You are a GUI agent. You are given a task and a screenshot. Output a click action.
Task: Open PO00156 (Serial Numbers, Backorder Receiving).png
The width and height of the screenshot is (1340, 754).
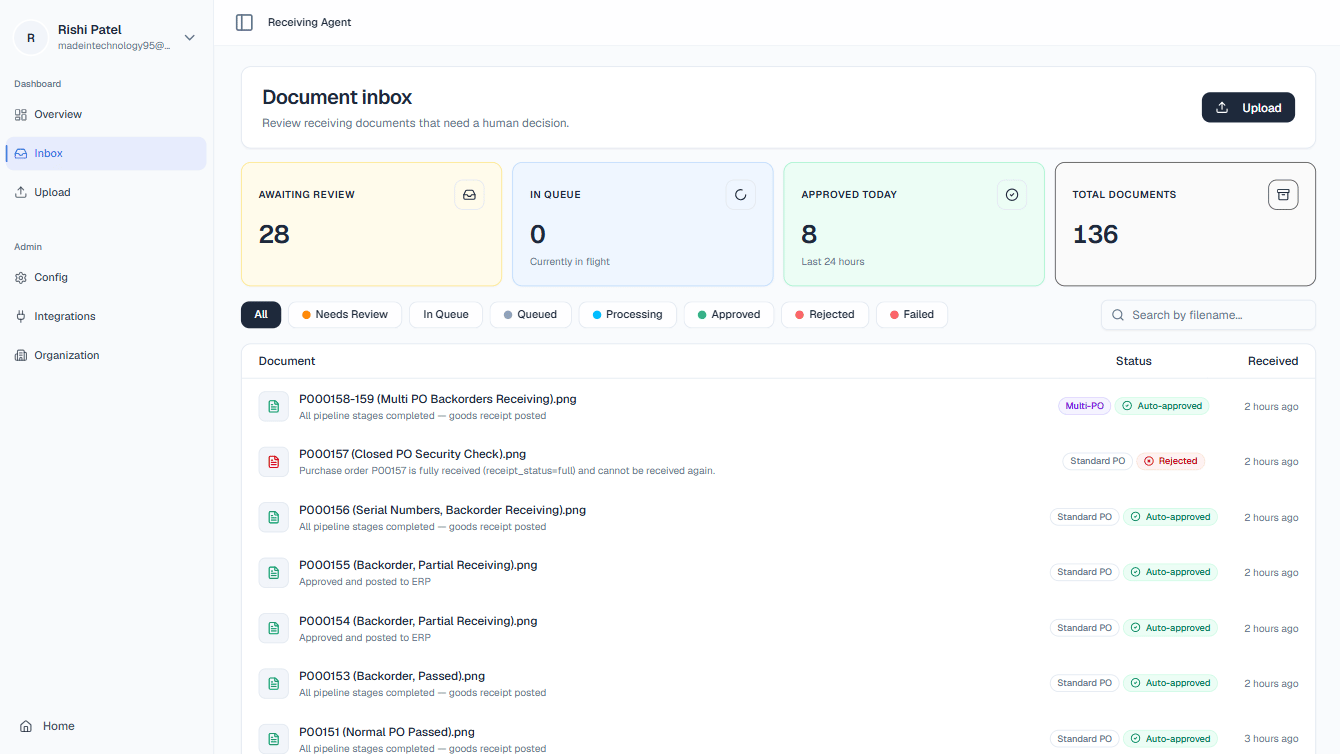click(442, 510)
